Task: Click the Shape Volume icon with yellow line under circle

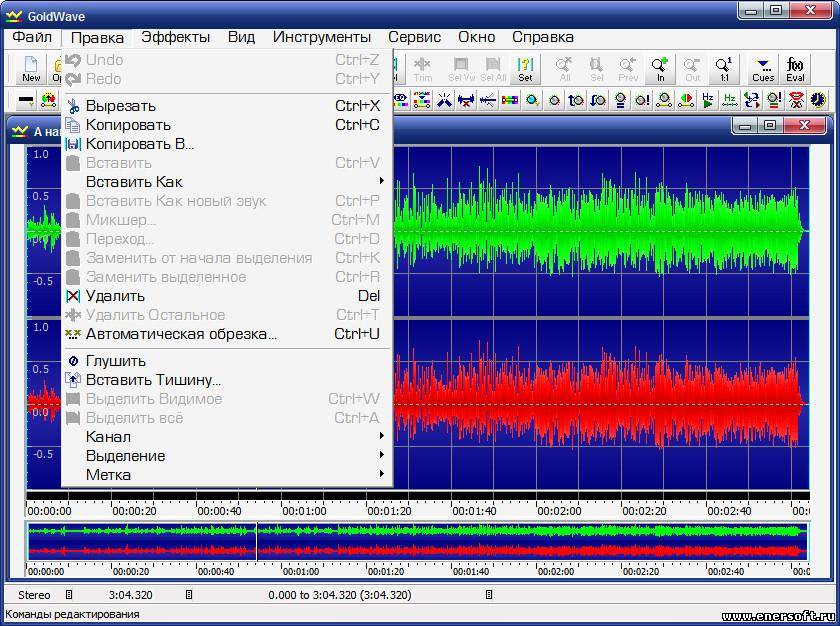Action: (x=664, y=100)
